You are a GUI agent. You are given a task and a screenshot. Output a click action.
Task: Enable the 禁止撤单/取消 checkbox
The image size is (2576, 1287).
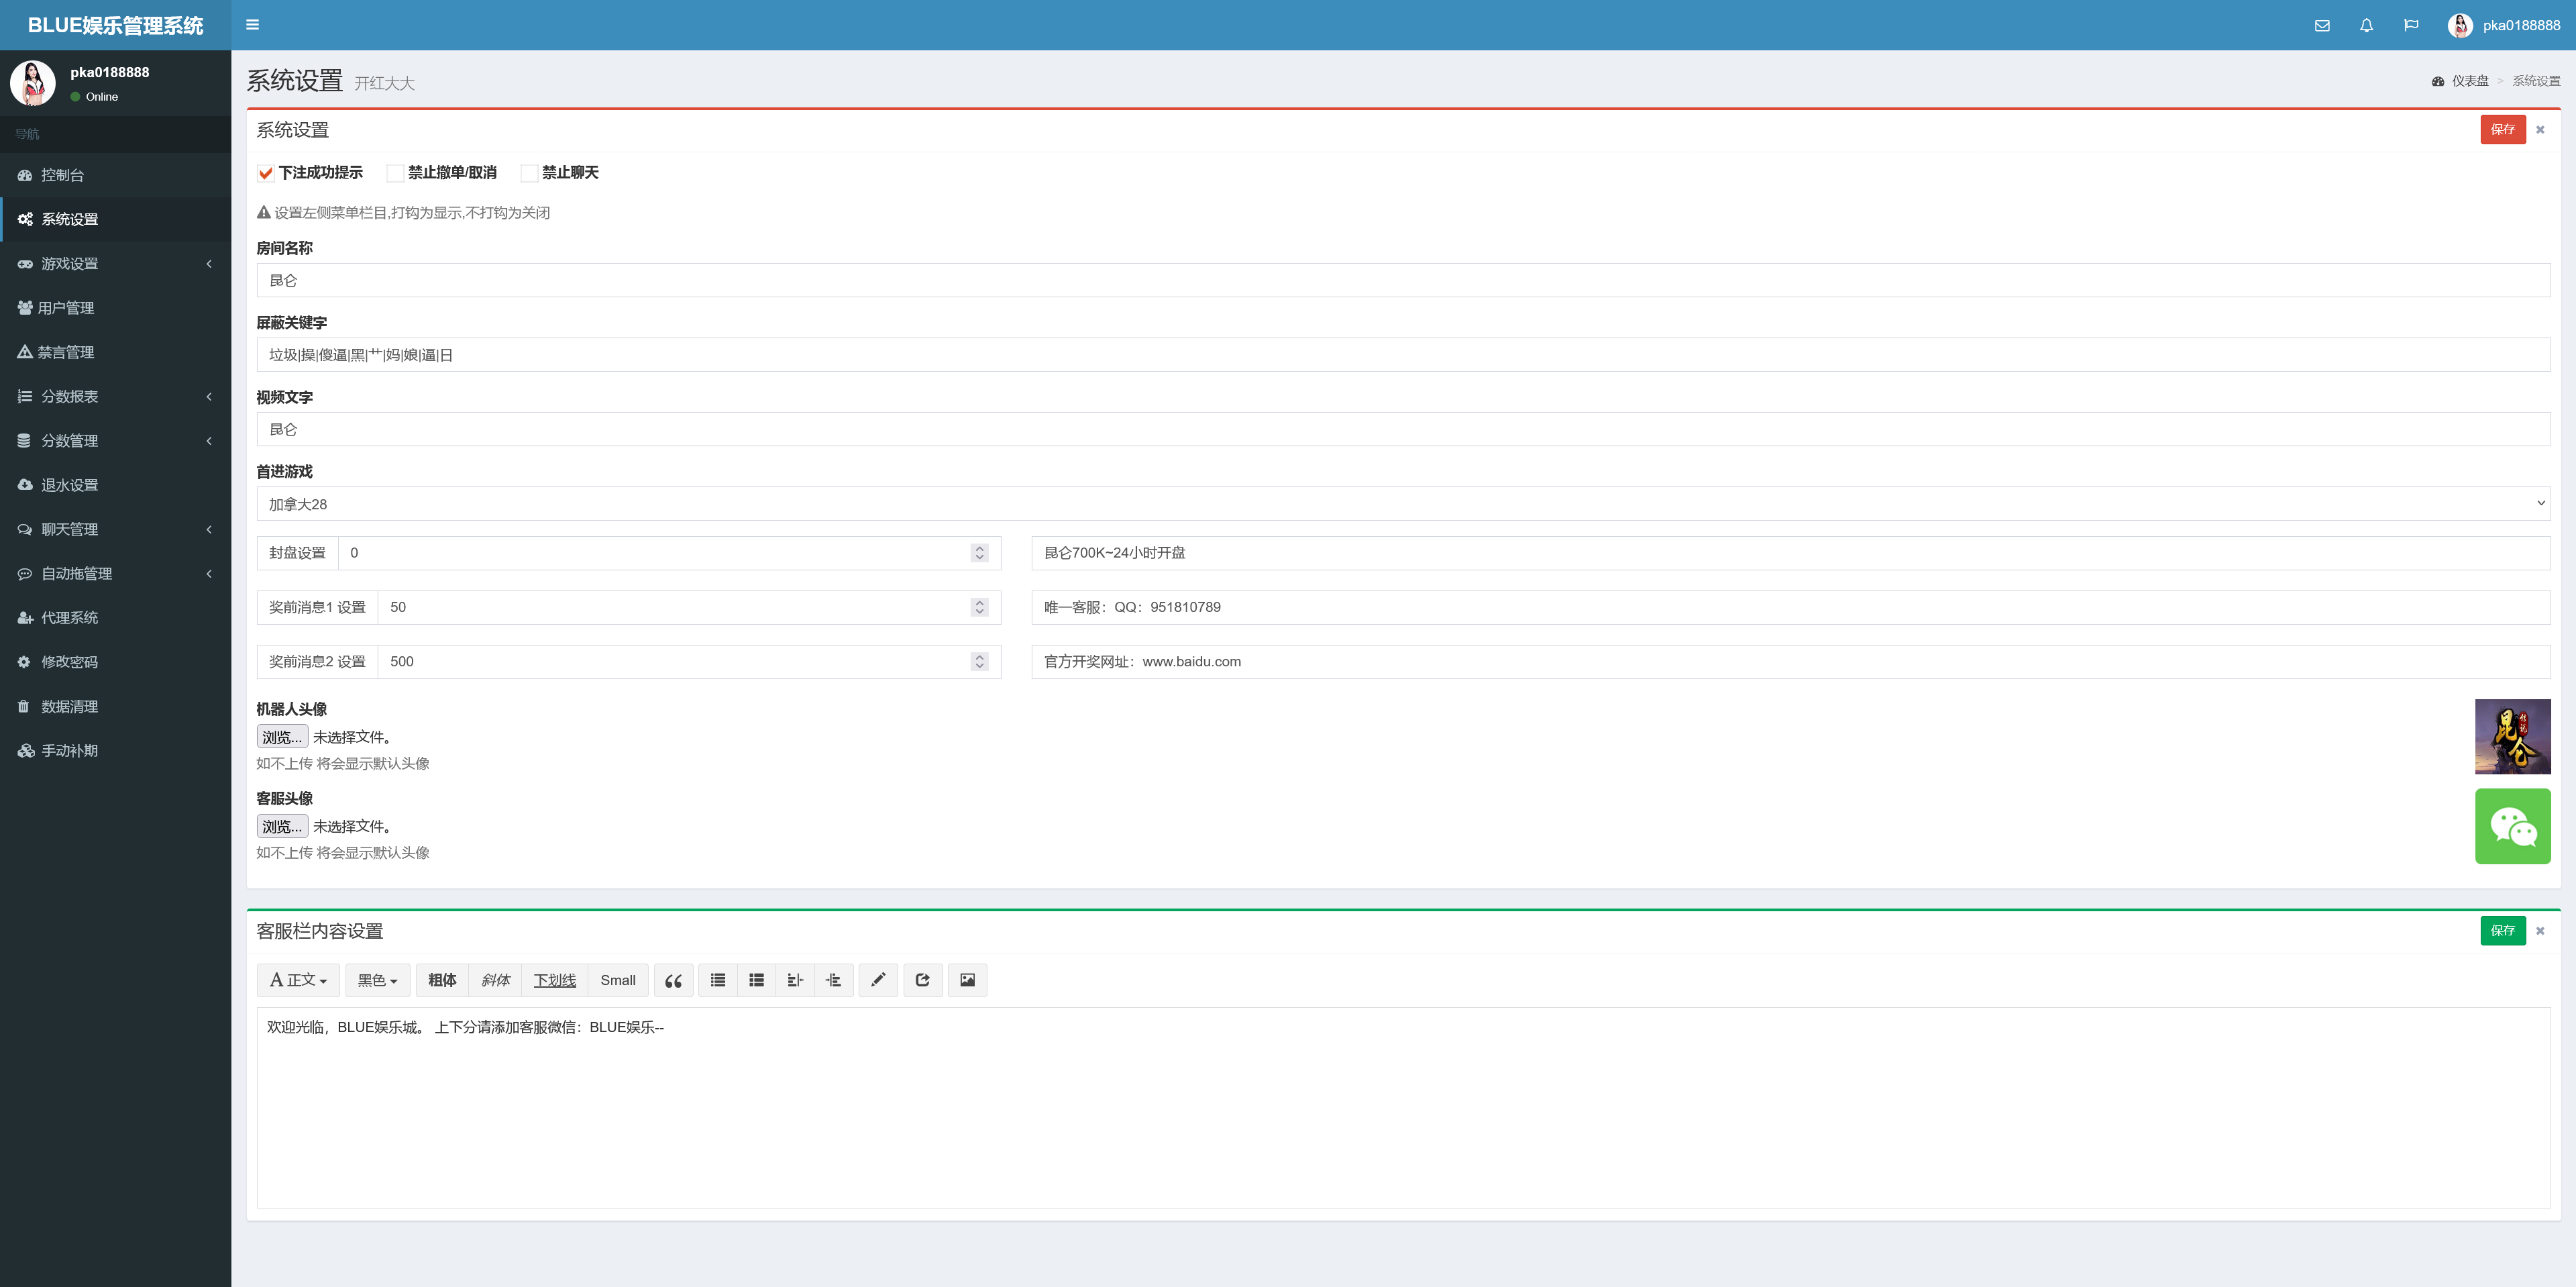coord(395,174)
